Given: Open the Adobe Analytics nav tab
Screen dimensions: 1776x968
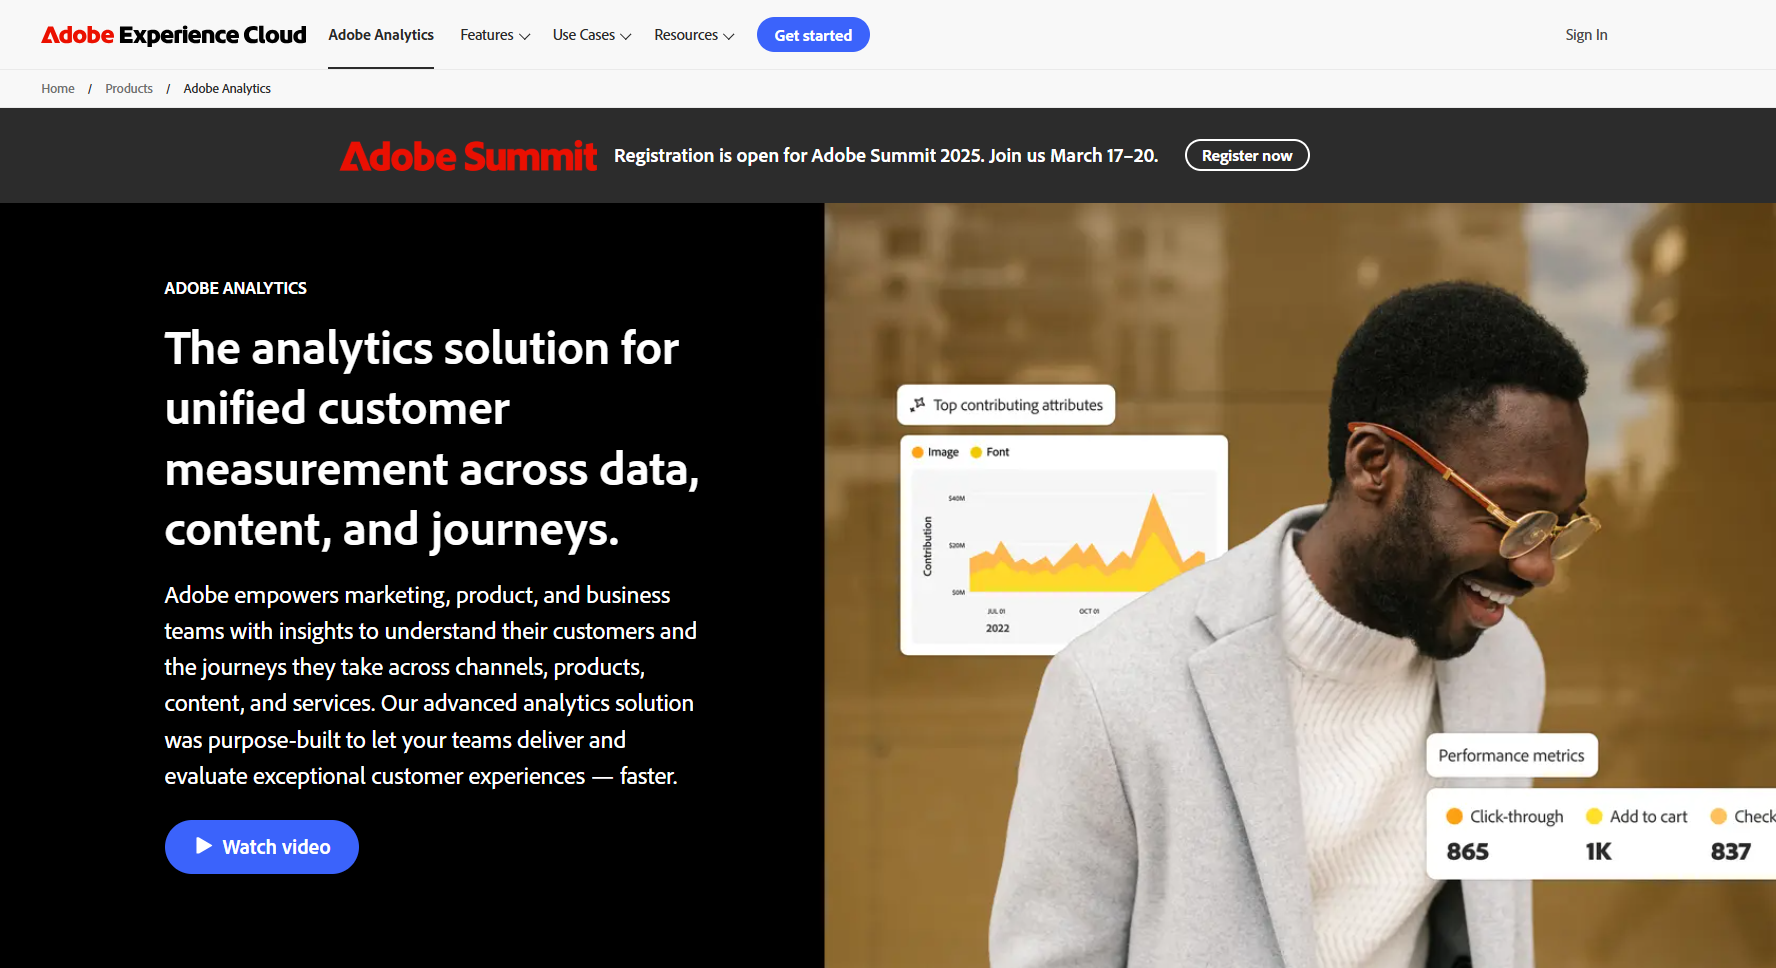Looking at the screenshot, I should (x=381, y=35).
